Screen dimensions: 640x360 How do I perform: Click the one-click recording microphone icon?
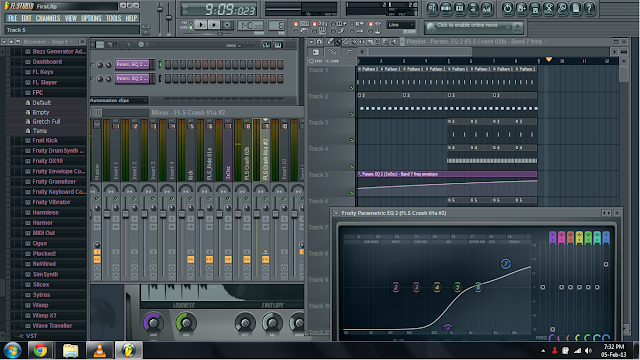pos(562,8)
